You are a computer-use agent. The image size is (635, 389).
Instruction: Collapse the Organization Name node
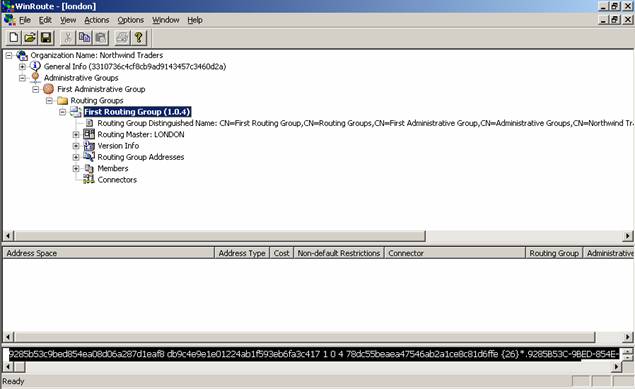click(9, 55)
